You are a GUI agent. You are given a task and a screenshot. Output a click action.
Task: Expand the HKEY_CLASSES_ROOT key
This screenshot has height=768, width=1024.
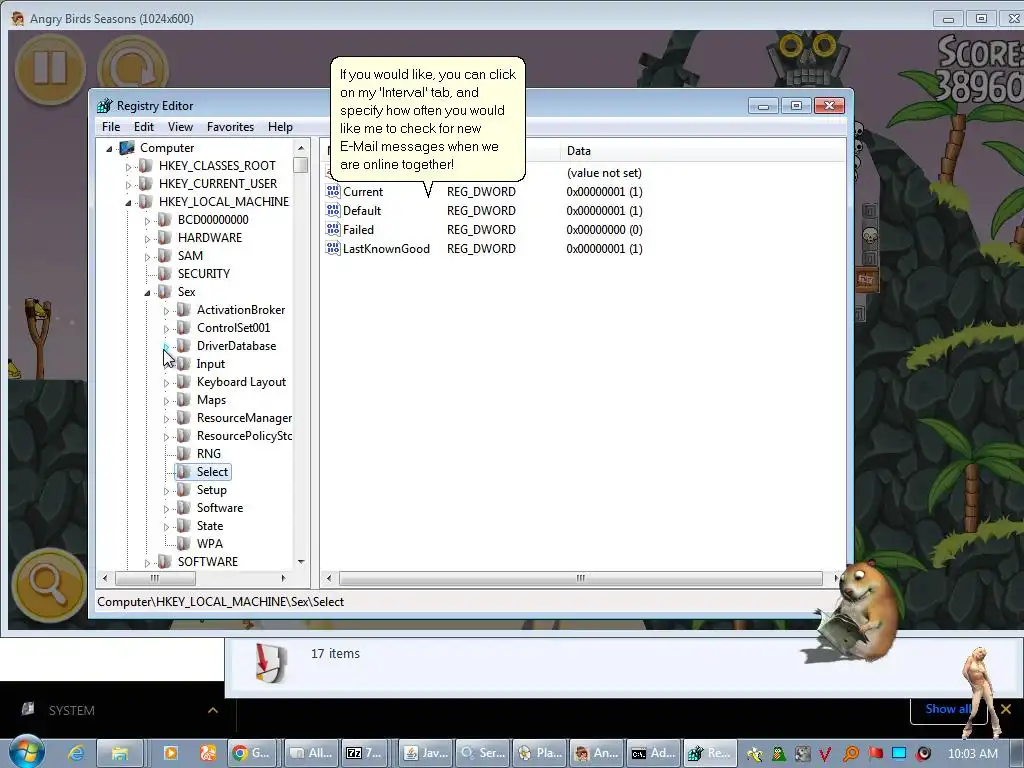[x=129, y=167]
